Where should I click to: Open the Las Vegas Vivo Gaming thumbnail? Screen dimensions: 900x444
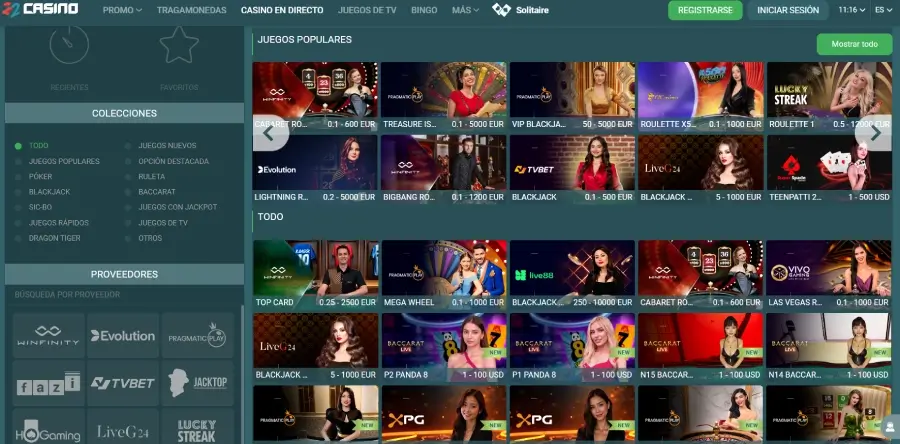pyautogui.click(x=829, y=268)
